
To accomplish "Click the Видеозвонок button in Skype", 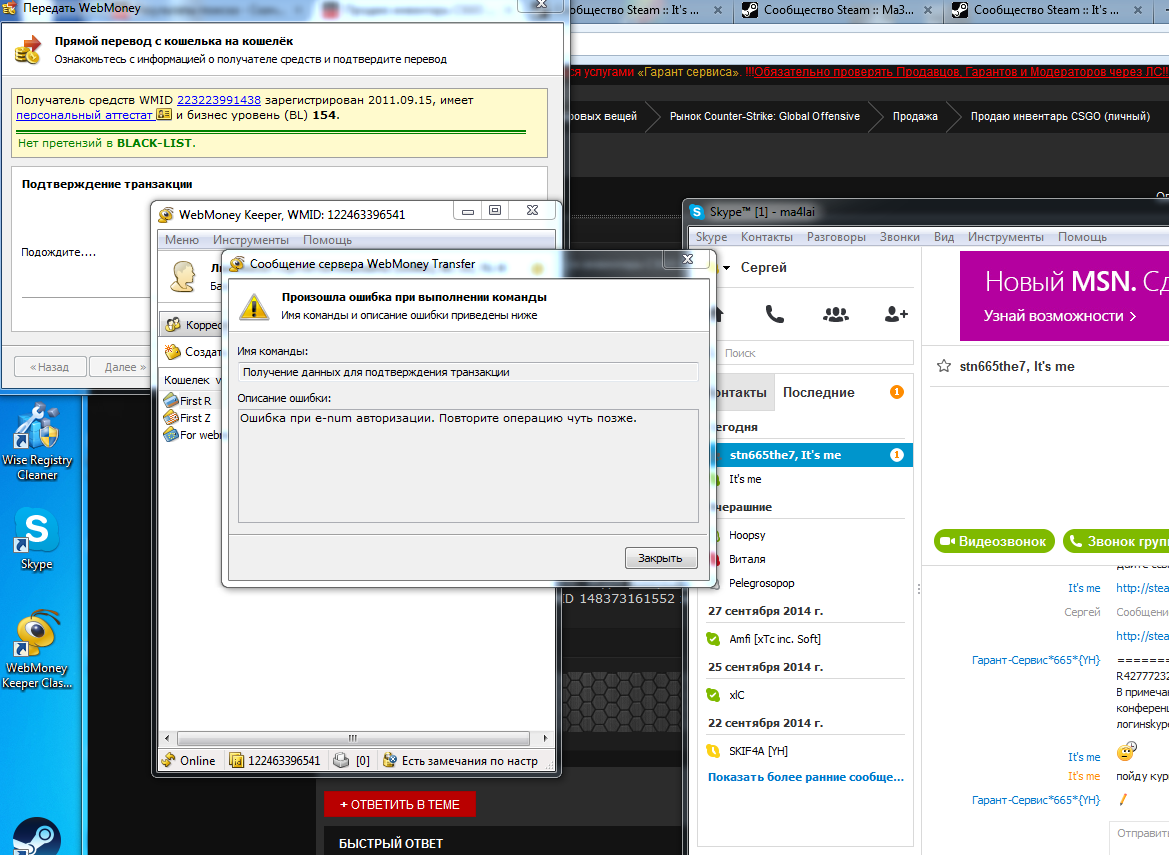I will [994, 541].
